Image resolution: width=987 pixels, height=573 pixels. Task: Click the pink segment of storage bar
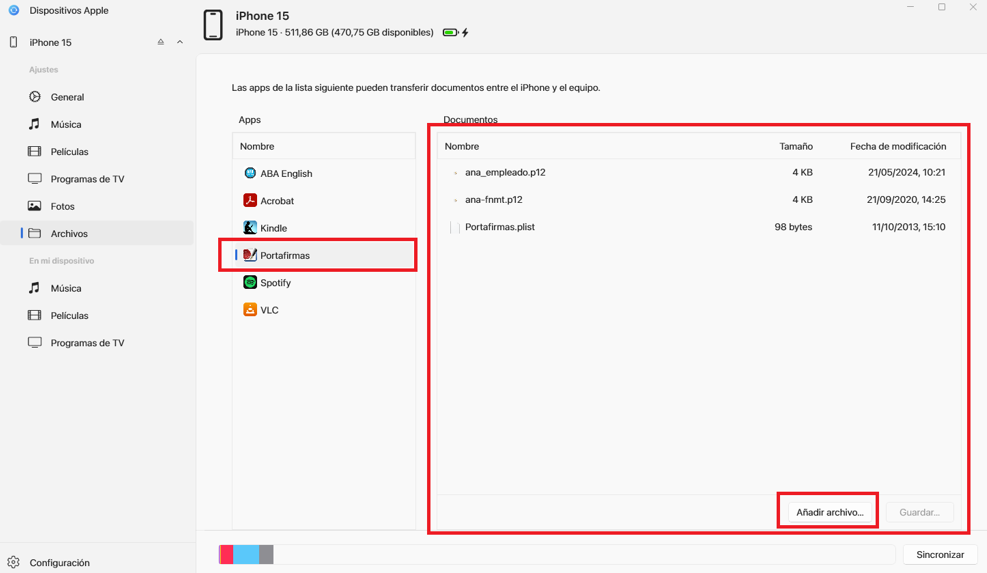point(226,554)
